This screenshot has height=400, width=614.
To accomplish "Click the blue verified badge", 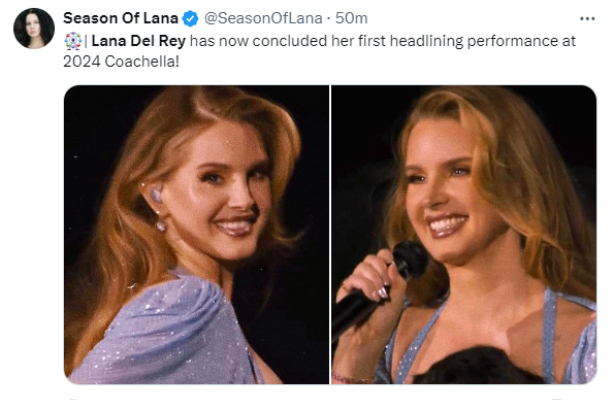I will 190,19.
